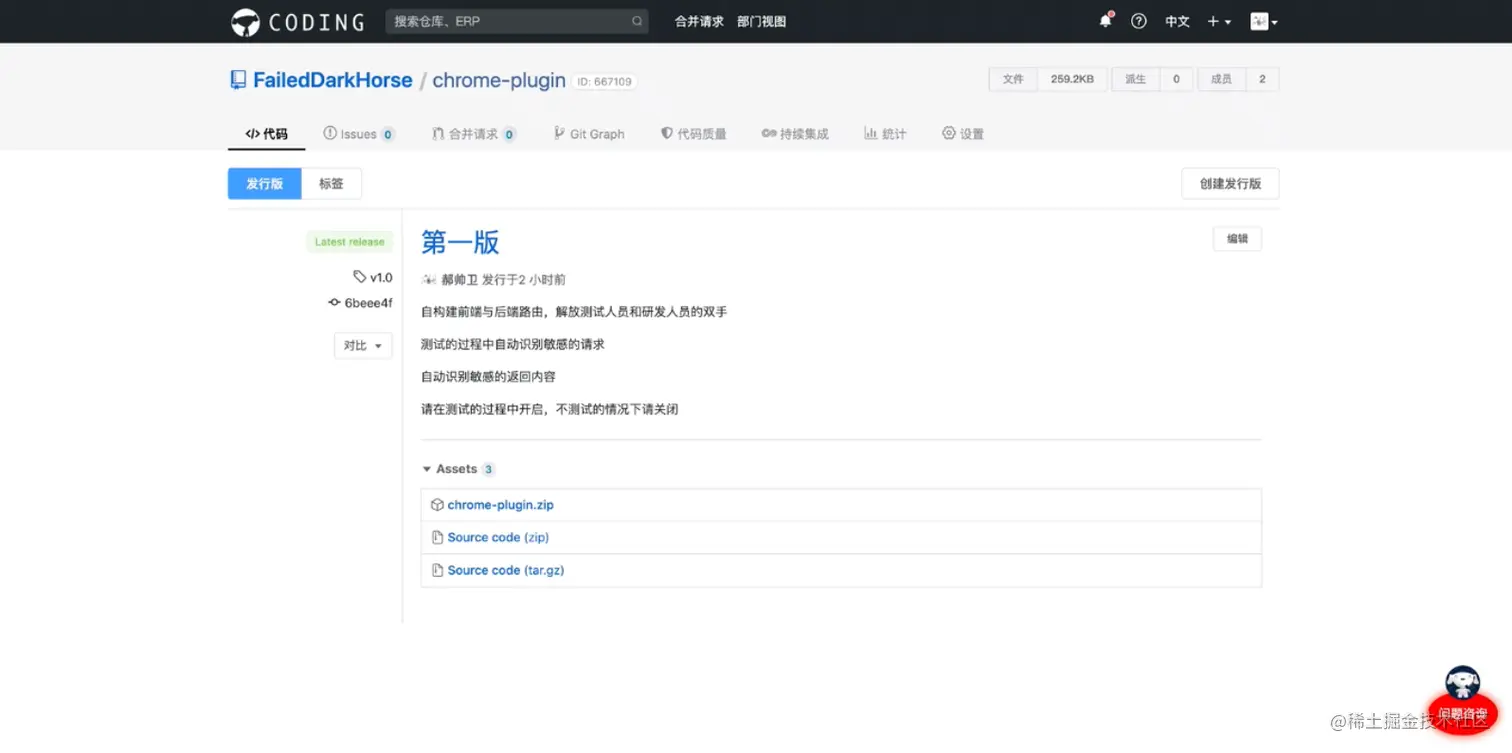Click the repository book icon
This screenshot has width=1512, height=753.
(238, 80)
